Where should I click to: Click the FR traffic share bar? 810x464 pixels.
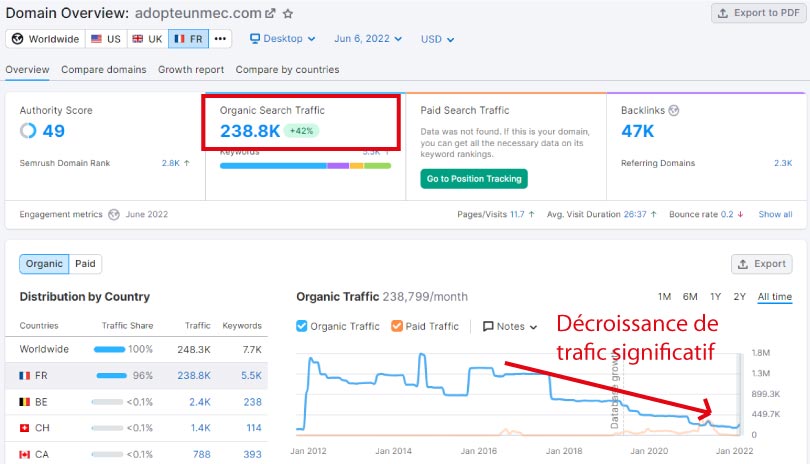click(x=112, y=376)
